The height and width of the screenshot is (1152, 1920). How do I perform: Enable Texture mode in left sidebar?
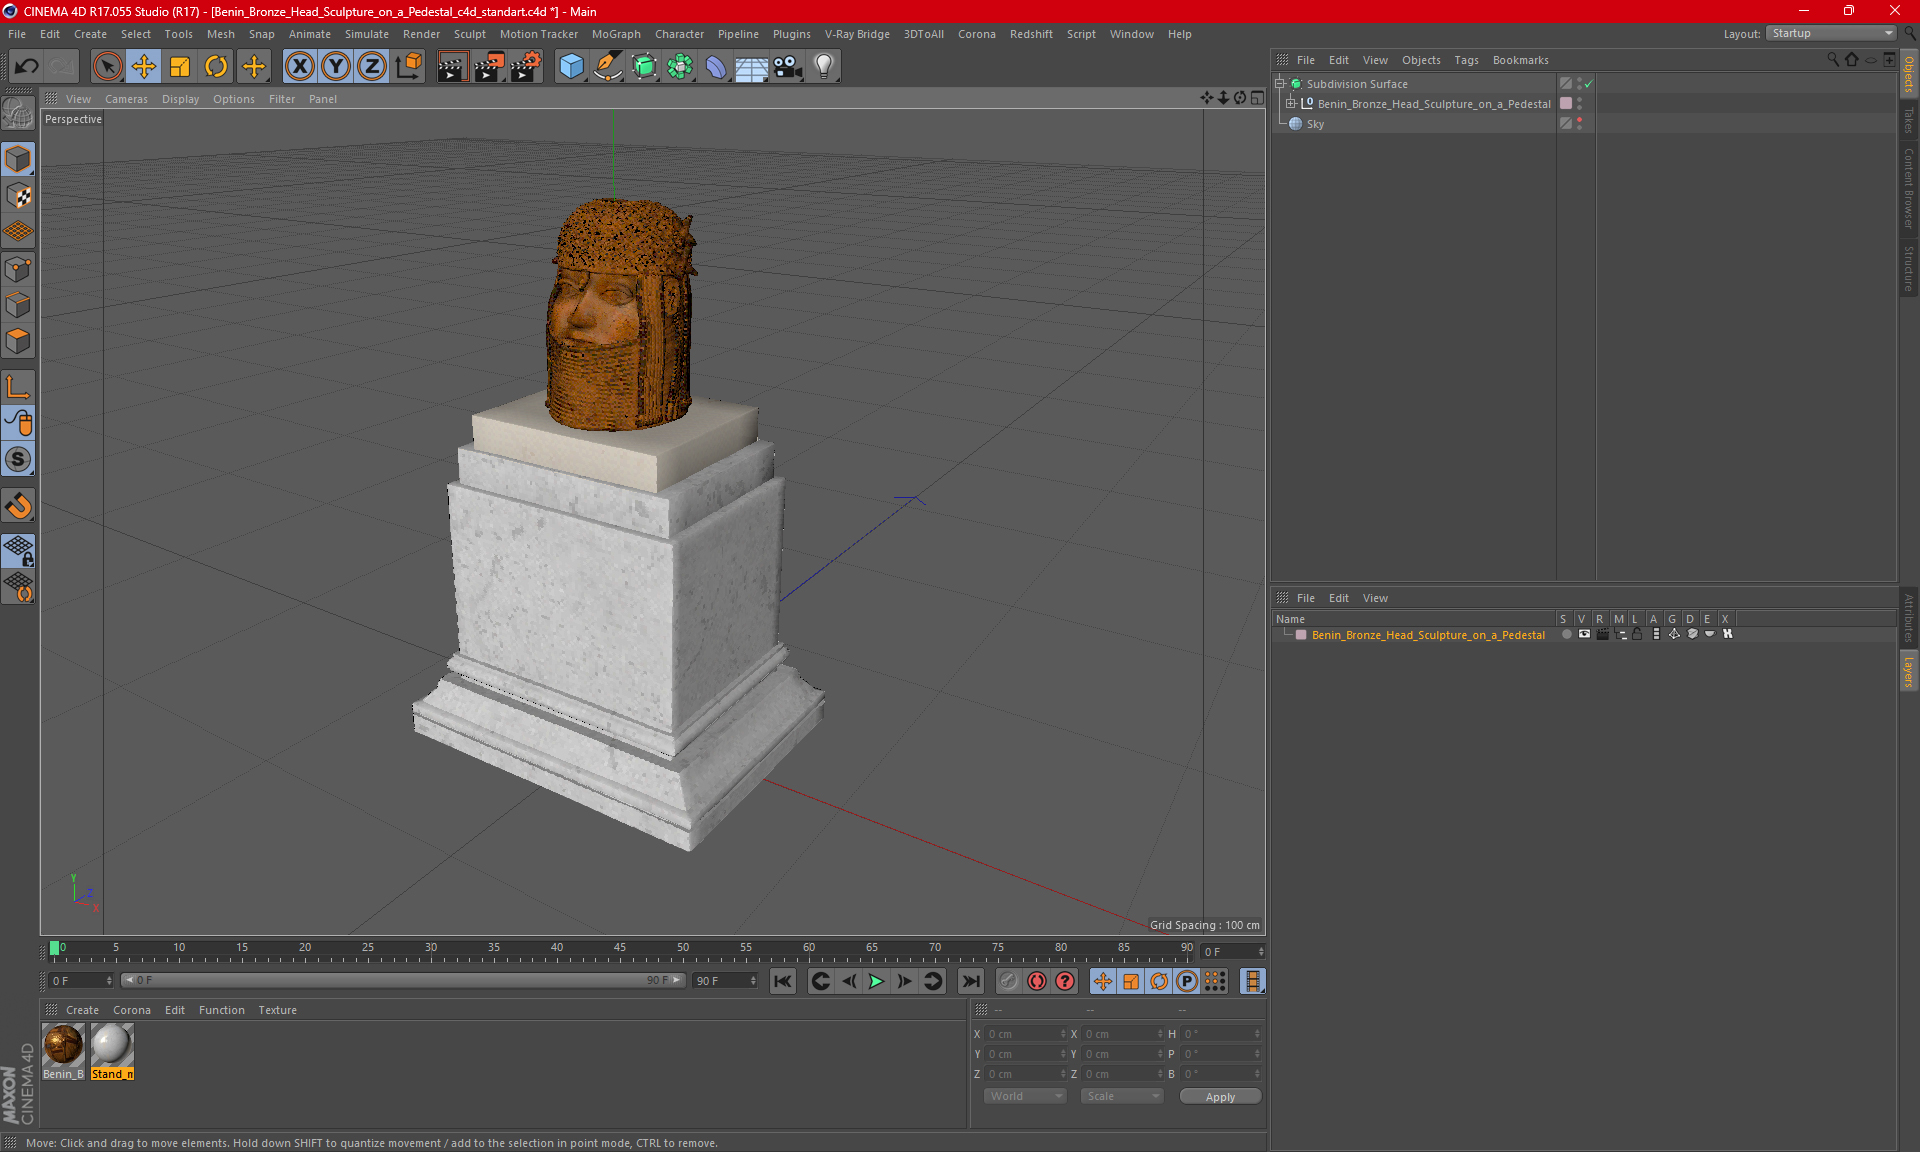18,196
